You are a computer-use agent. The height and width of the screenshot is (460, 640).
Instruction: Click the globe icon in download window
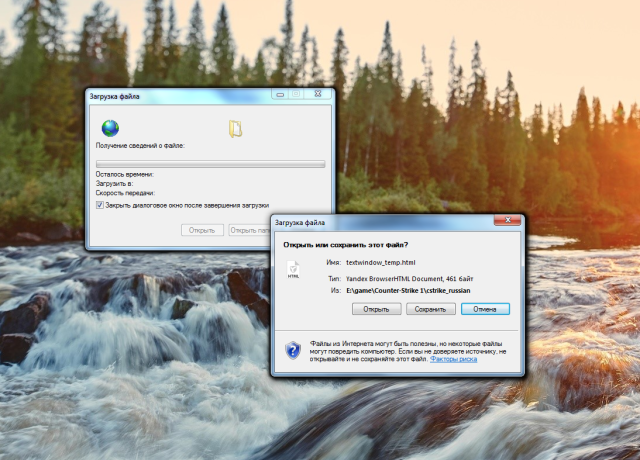110,128
